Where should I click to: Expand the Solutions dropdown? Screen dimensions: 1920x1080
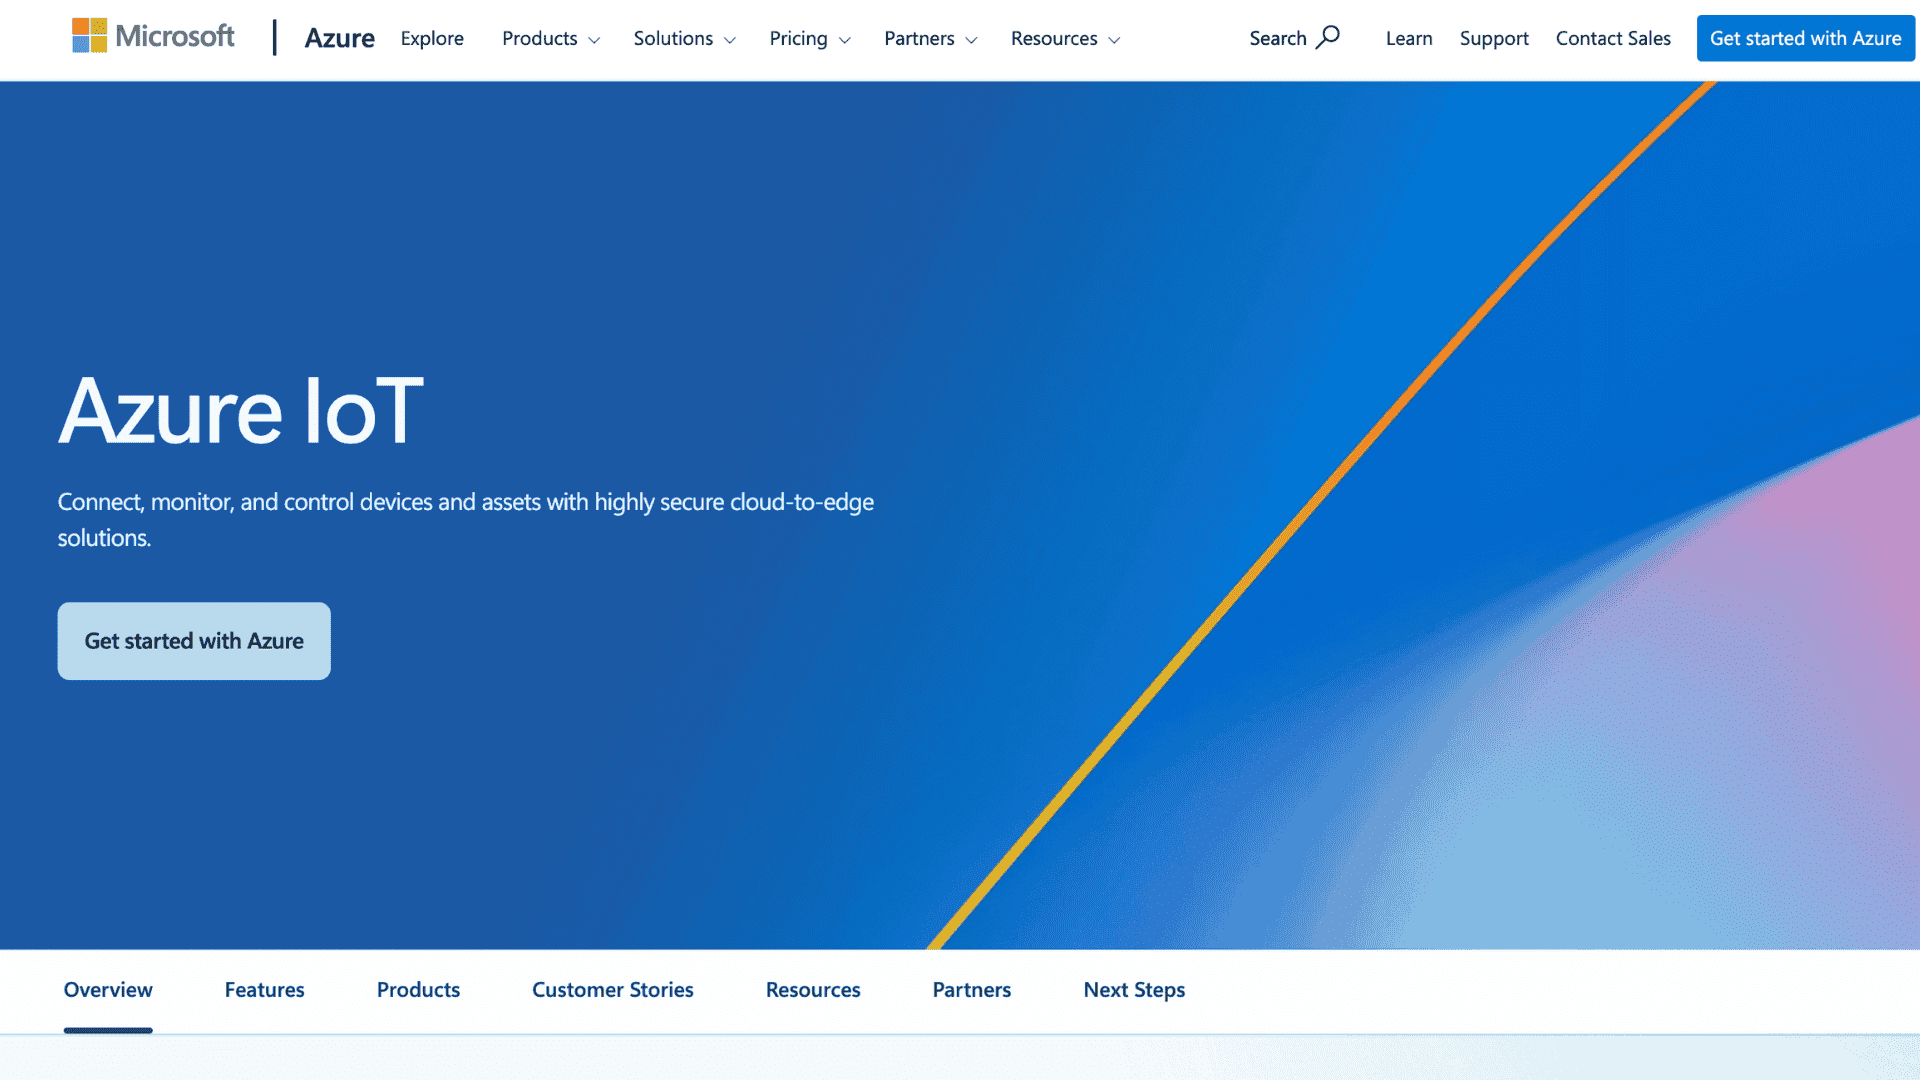pos(684,39)
